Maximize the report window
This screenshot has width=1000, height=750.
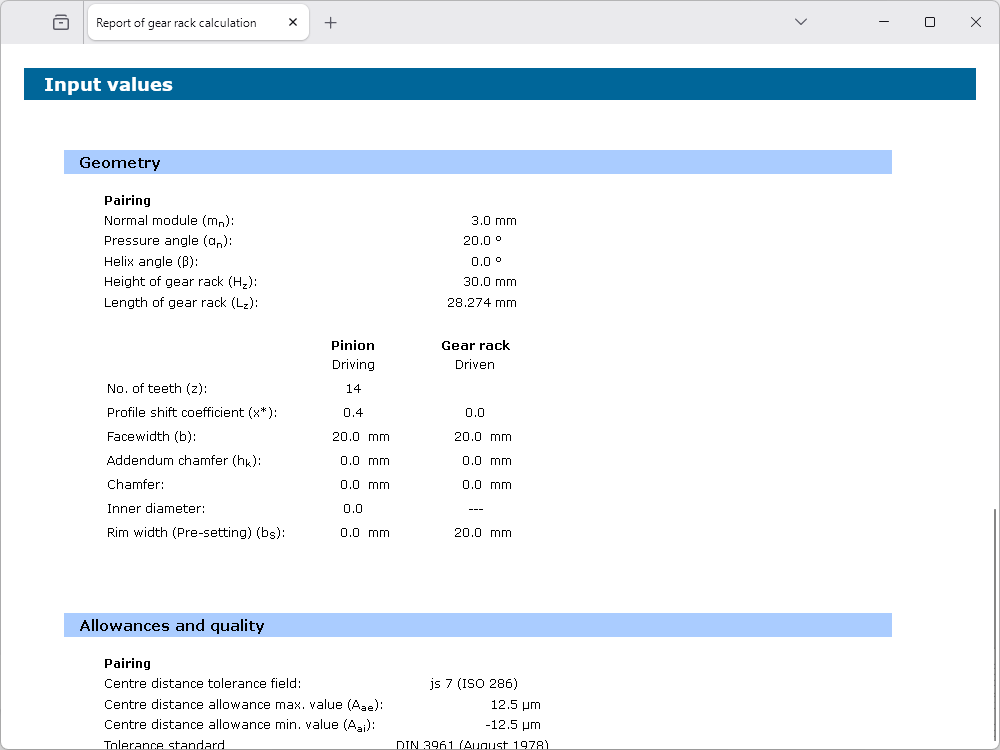(x=930, y=22)
